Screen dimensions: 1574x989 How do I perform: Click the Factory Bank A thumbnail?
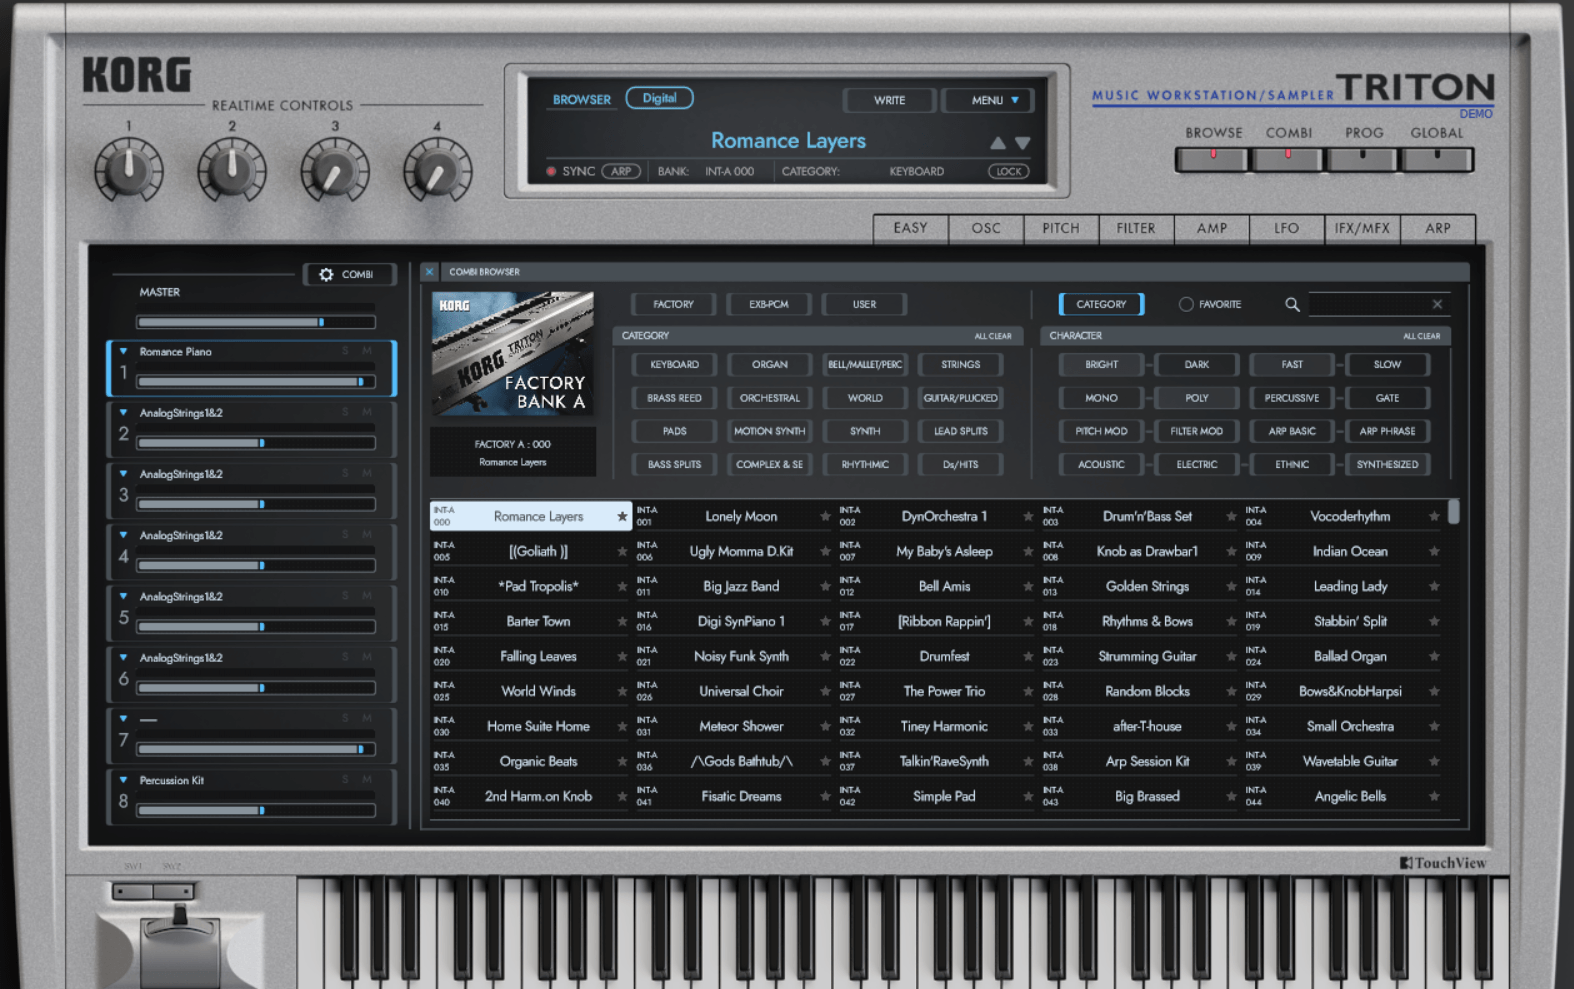pos(513,354)
